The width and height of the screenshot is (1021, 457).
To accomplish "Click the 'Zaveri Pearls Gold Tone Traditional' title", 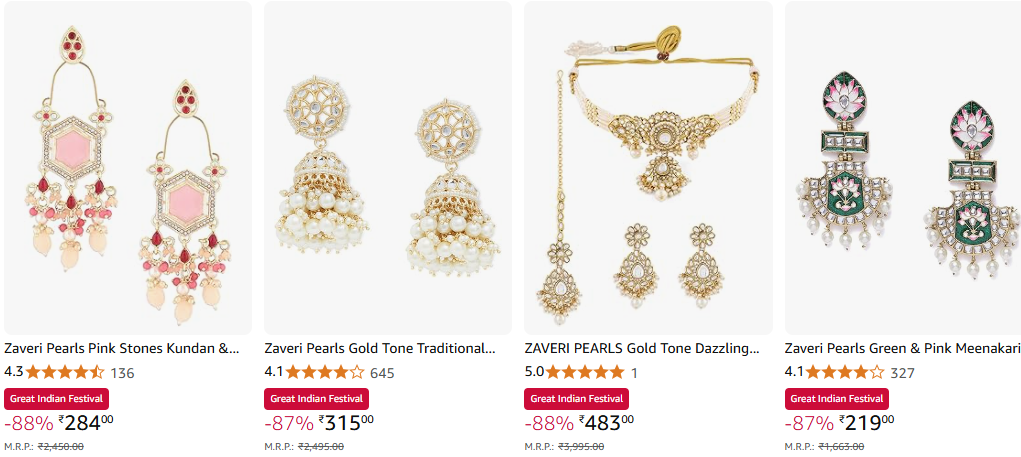I will [x=380, y=349].
